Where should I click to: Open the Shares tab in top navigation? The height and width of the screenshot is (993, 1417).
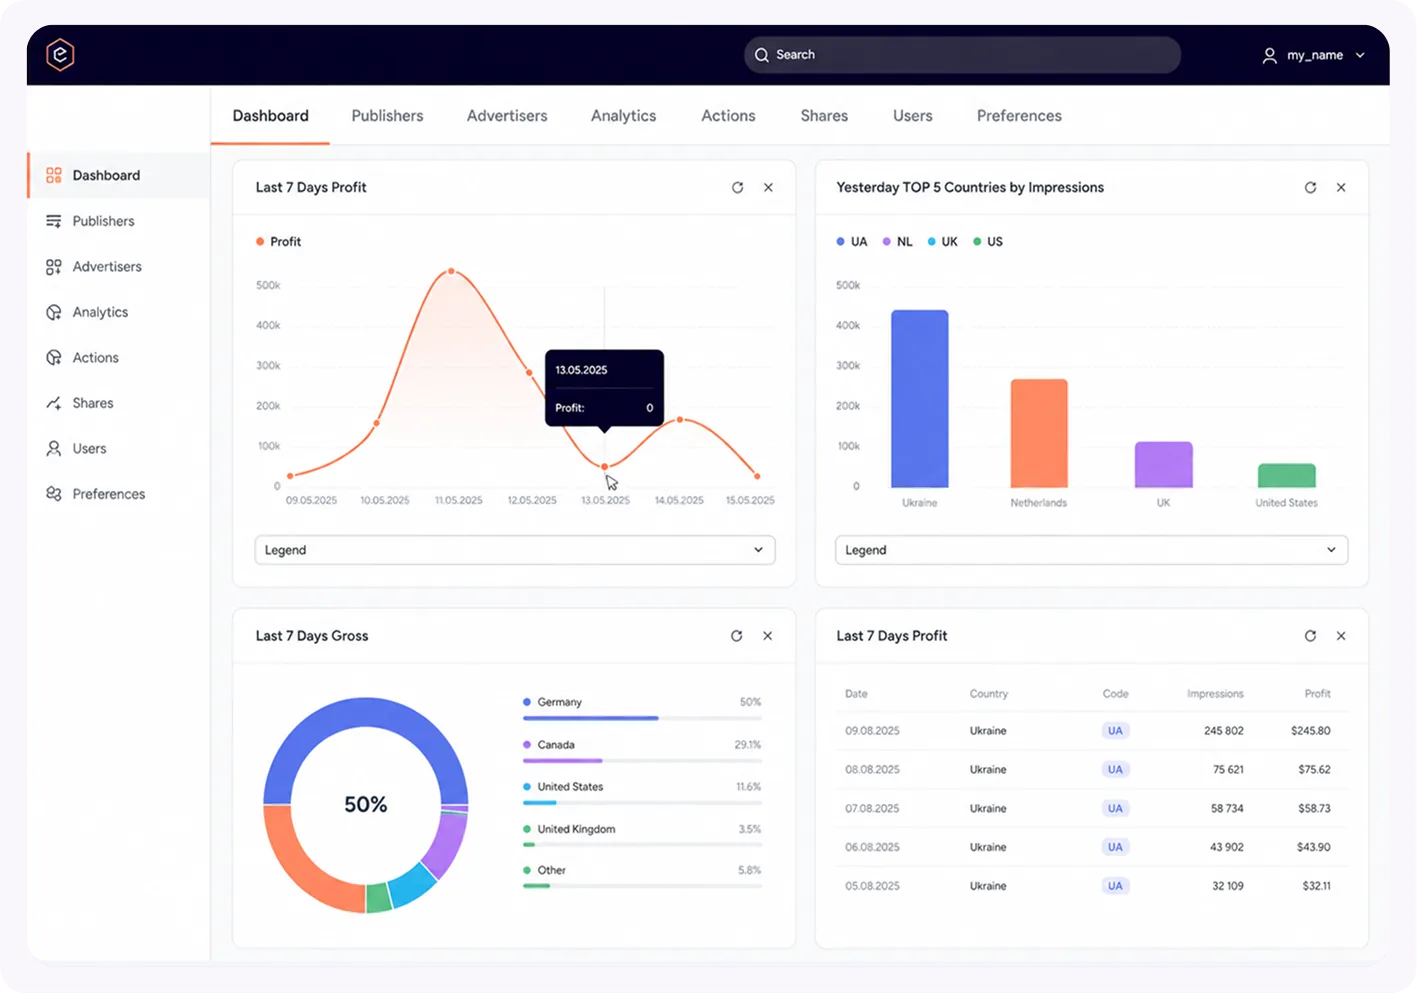click(824, 116)
